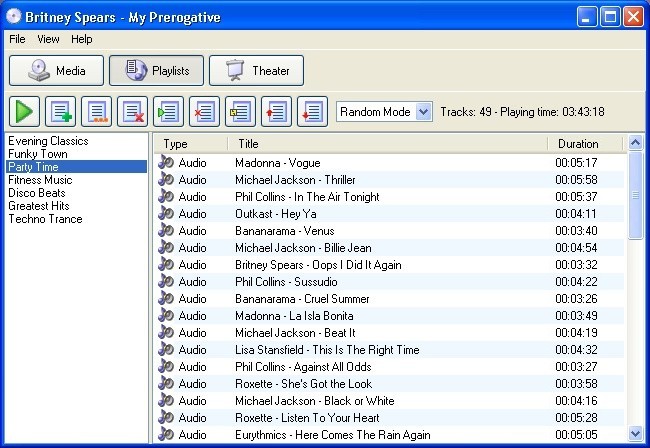Screen dimensions: 650x448
Task: Switch to the Media tab
Action: [56, 71]
